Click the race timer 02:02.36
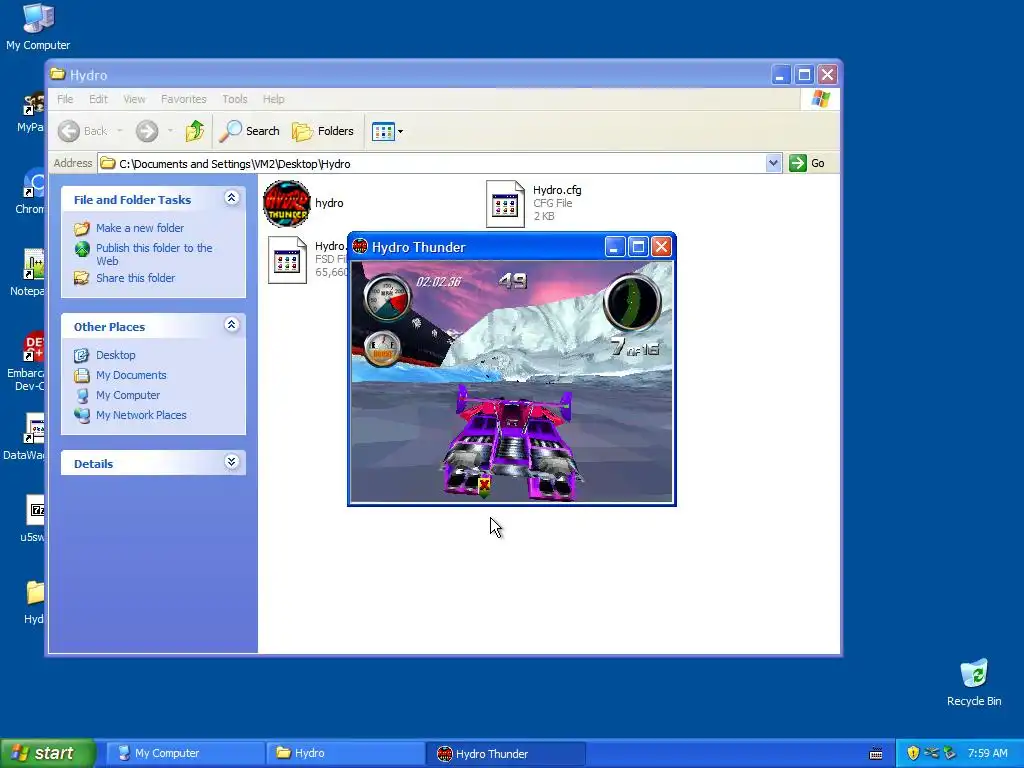 [x=439, y=281]
